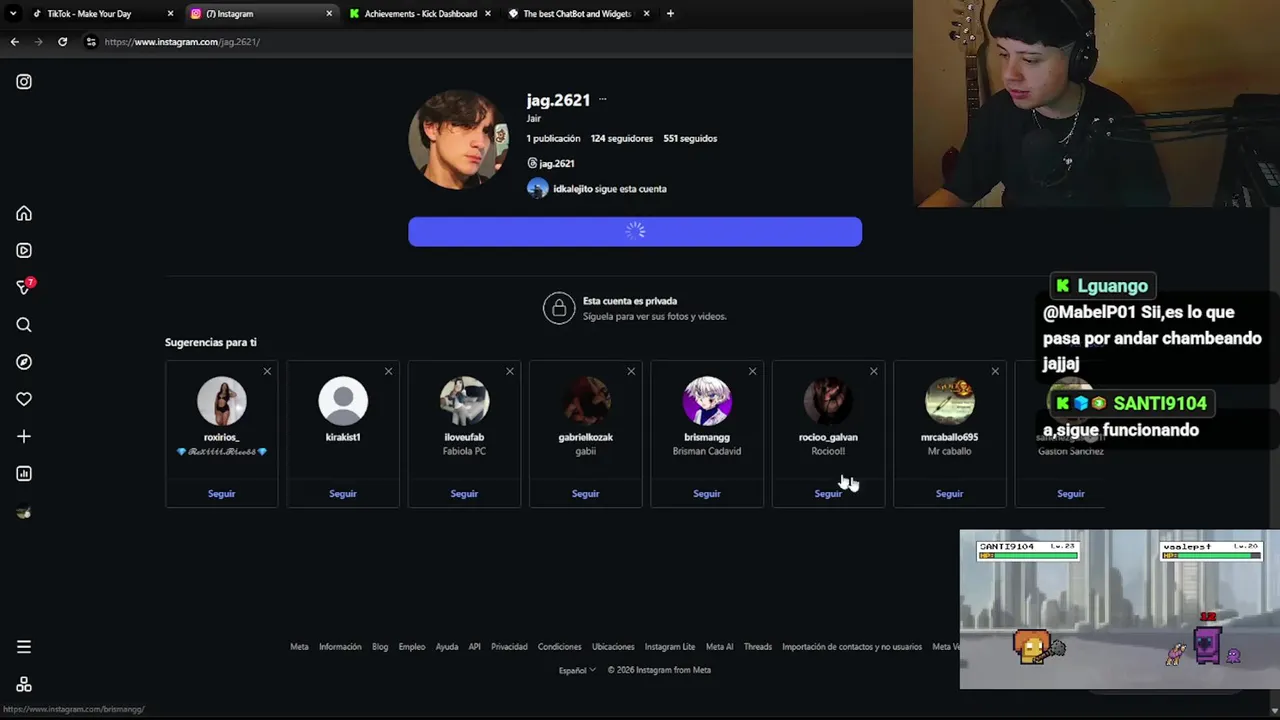Follow roxirios_ with Seguir
The width and height of the screenshot is (1280, 720).
221,493
